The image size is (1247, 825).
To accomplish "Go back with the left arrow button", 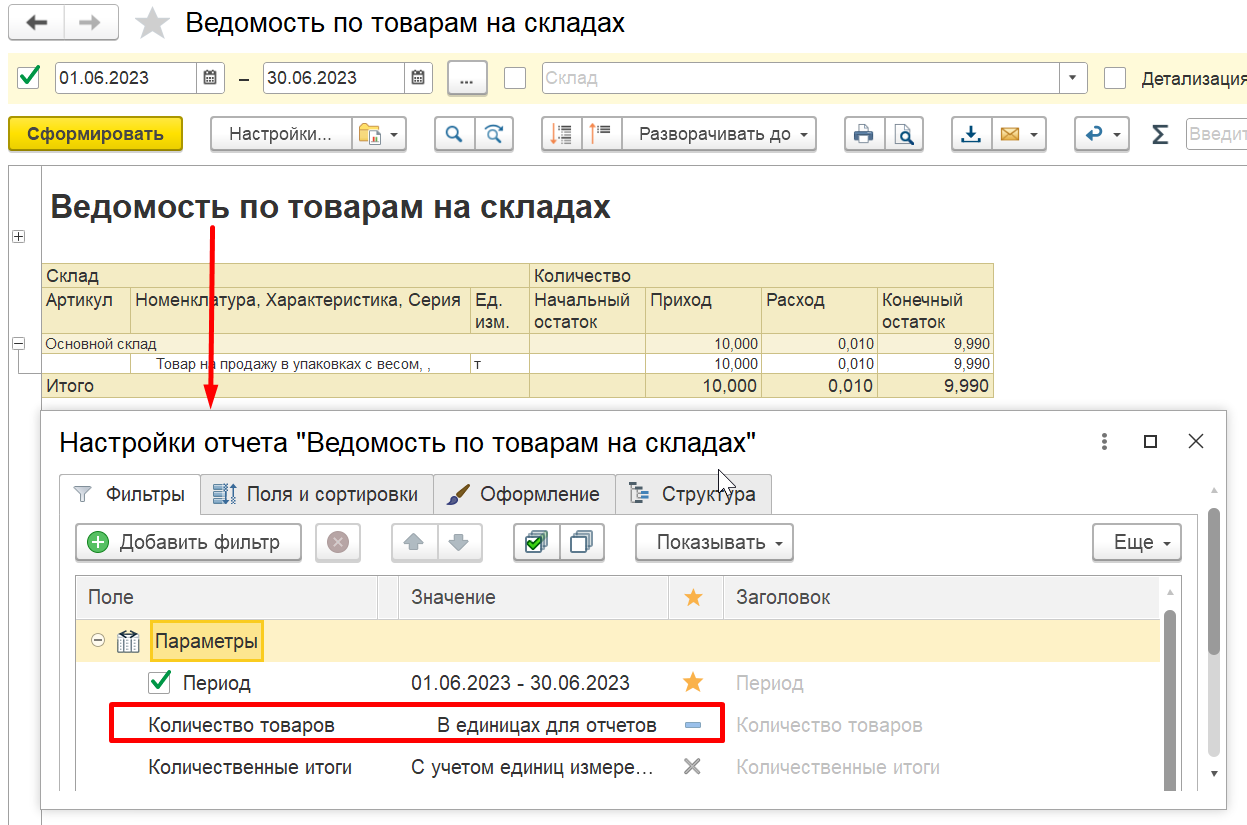I will coord(36,22).
